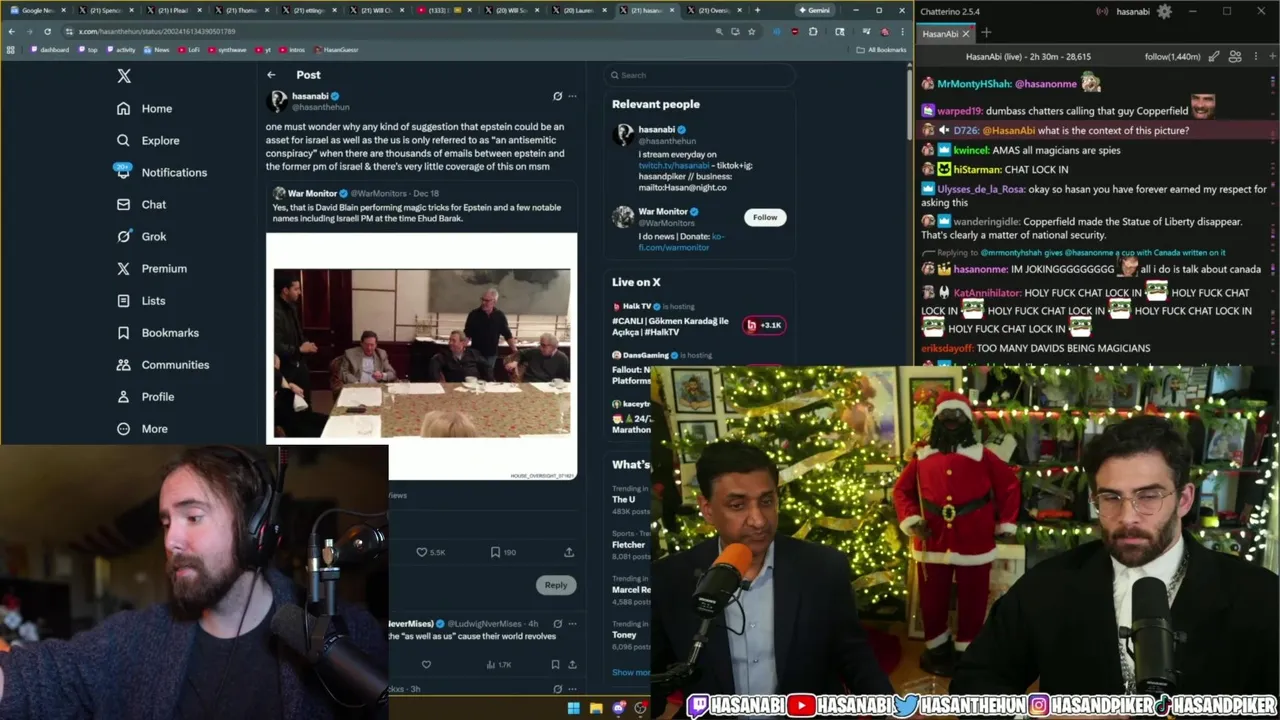The width and height of the screenshot is (1280, 720).
Task: Open three-dot menu on hasanabi's post
Action: [572, 96]
